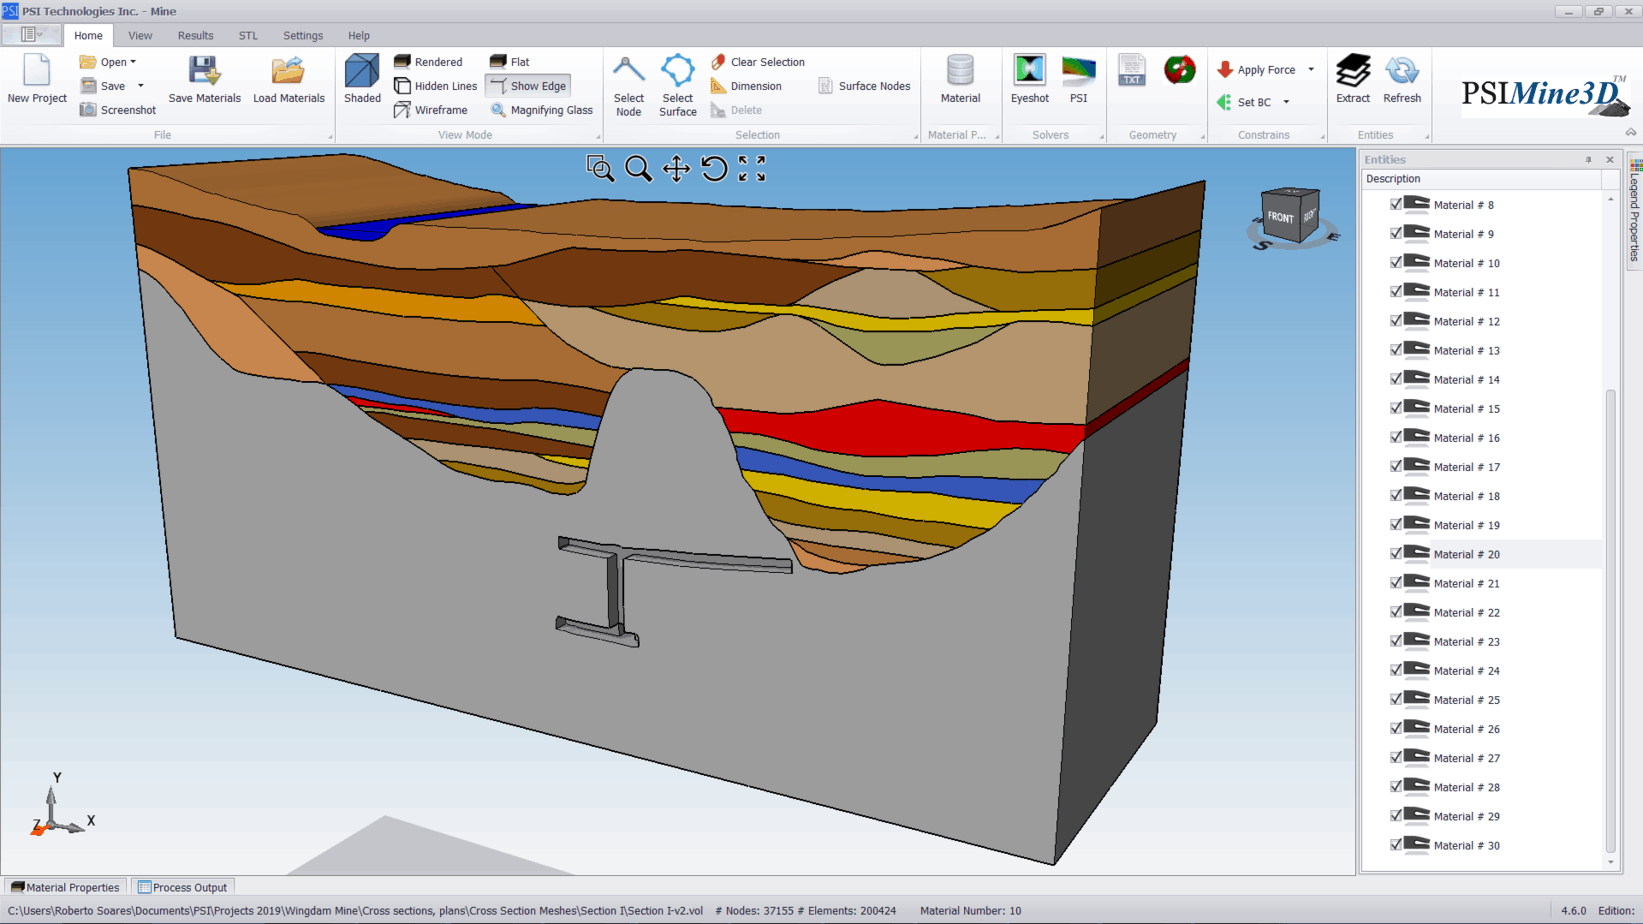Open the Help ribbon tab

(x=358, y=35)
